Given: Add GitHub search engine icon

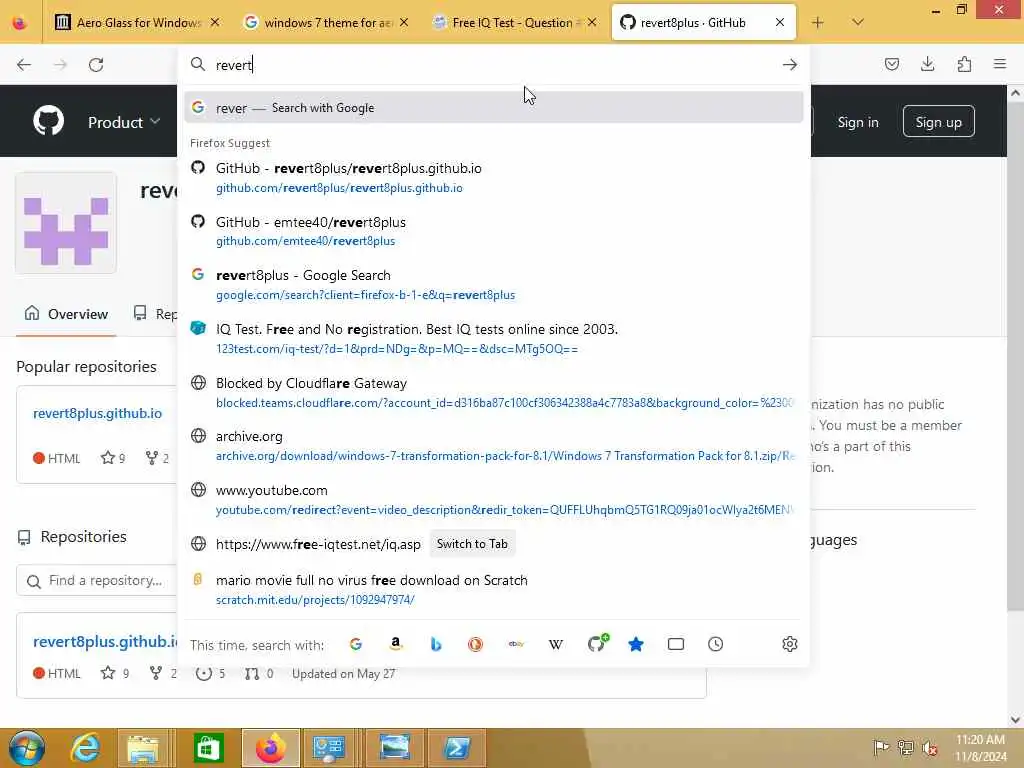Looking at the screenshot, I should pyautogui.click(x=597, y=643).
